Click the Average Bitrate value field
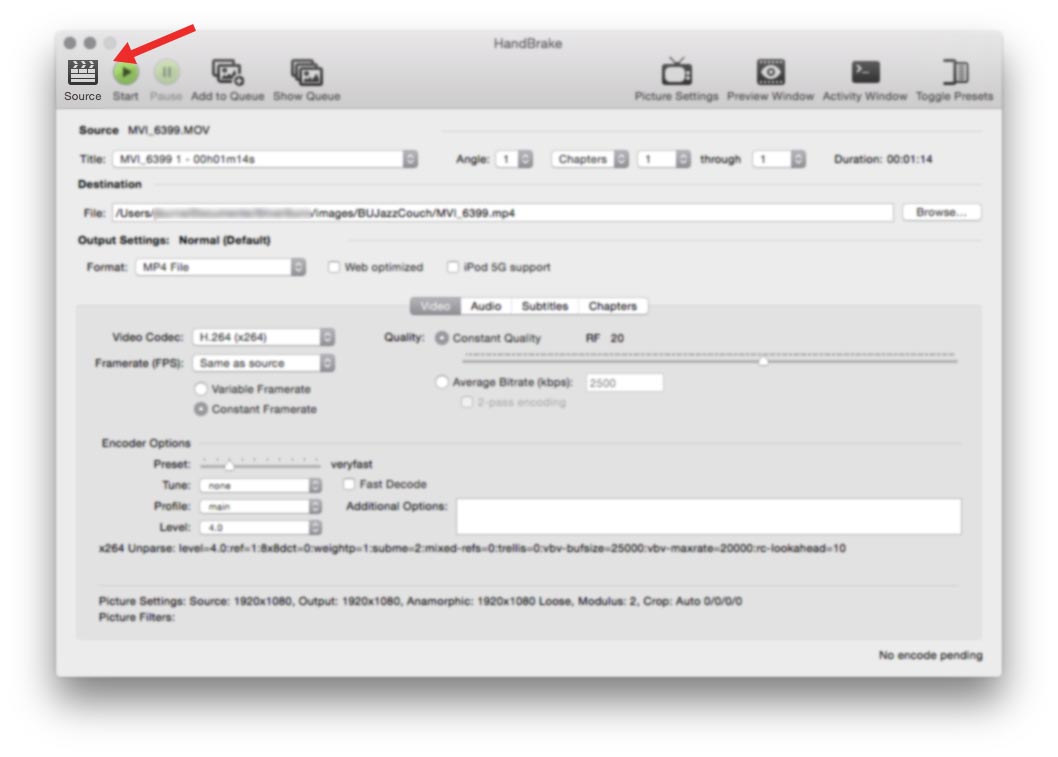The height and width of the screenshot is (757, 1058). click(x=625, y=383)
